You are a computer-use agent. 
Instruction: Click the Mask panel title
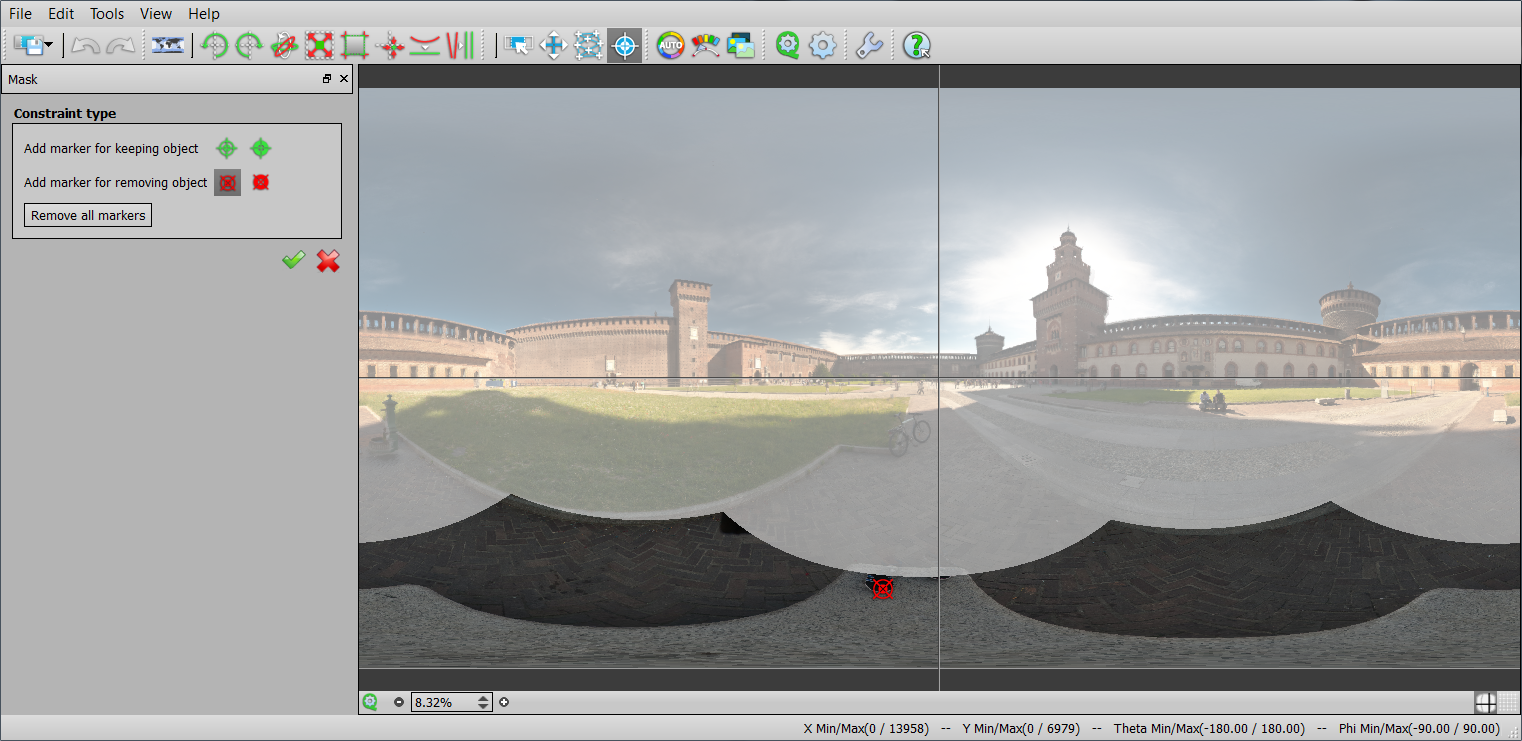23,79
